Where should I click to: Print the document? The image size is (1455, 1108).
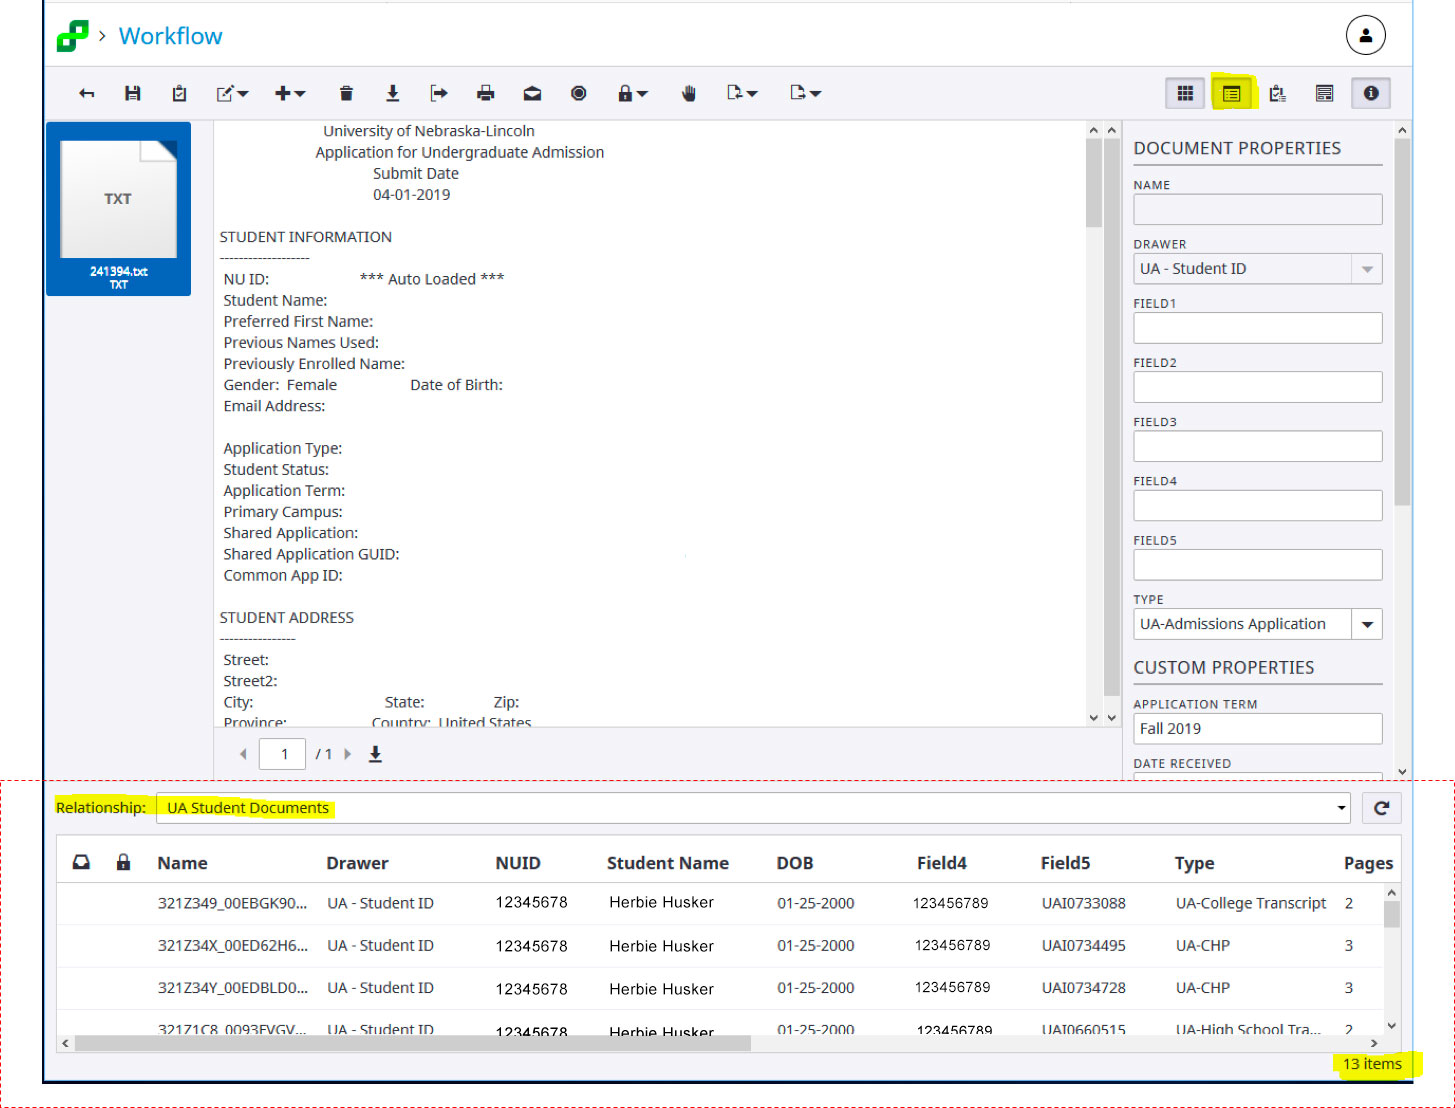click(x=485, y=93)
